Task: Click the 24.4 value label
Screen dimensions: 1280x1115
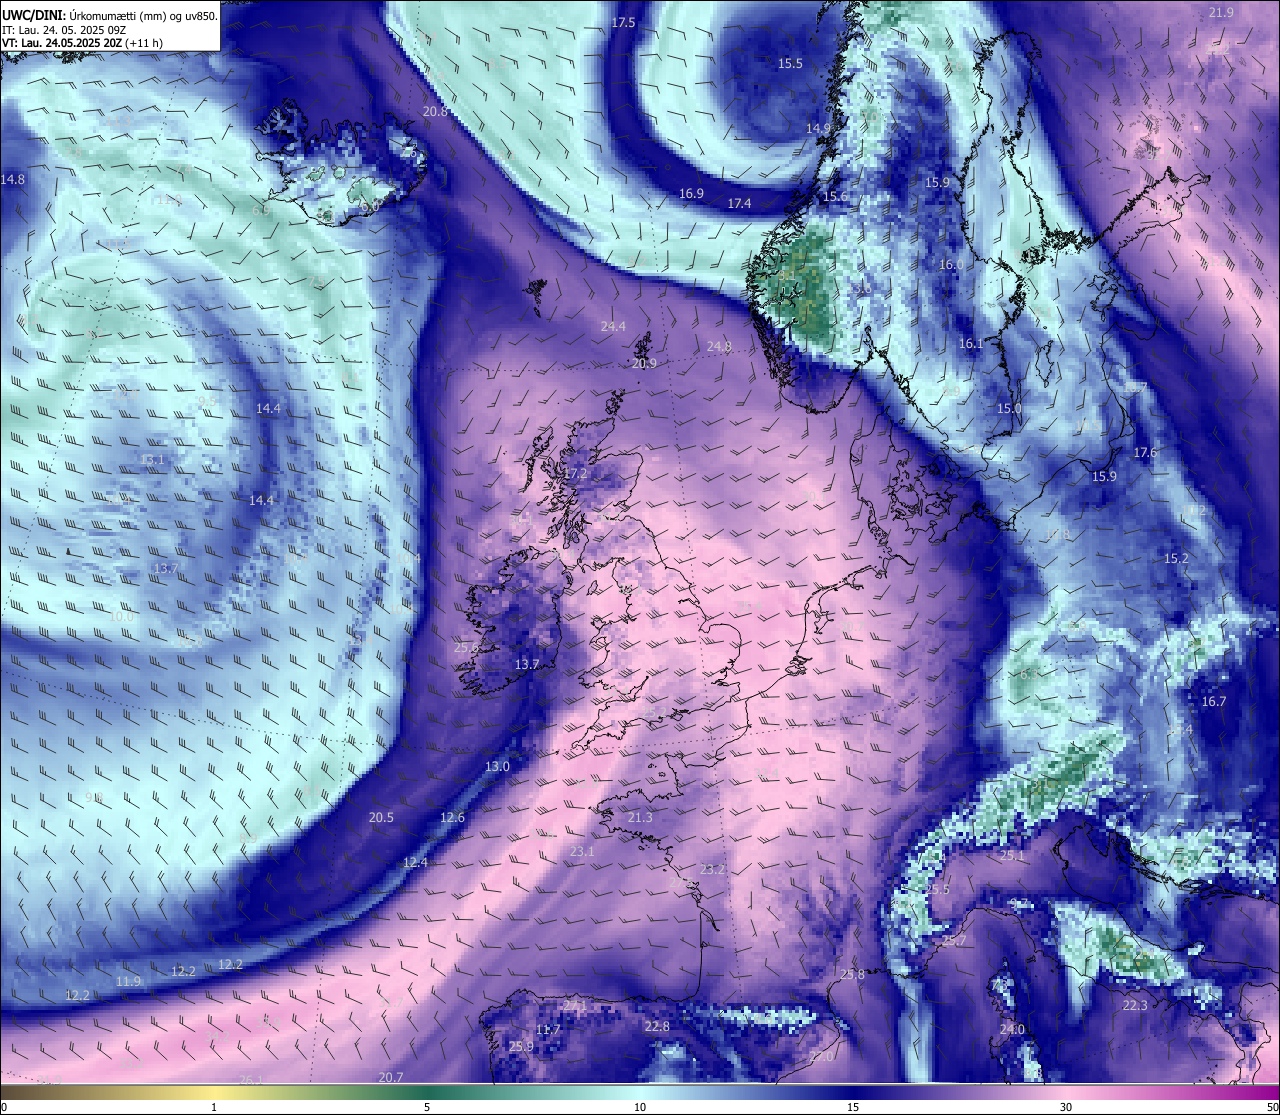Action: click(x=613, y=326)
